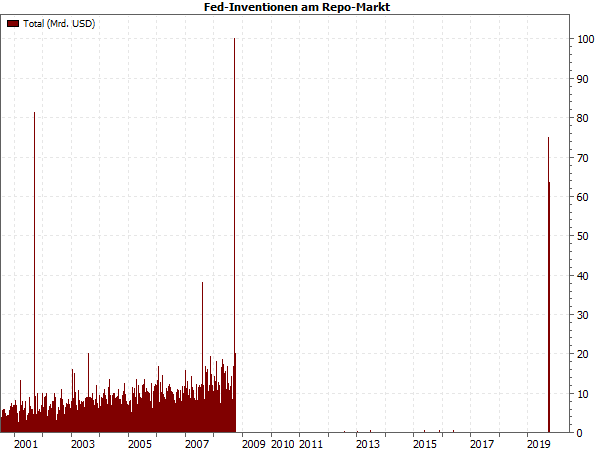Click the x-axis label 2005
The height and width of the screenshot is (450, 595).
140,444
